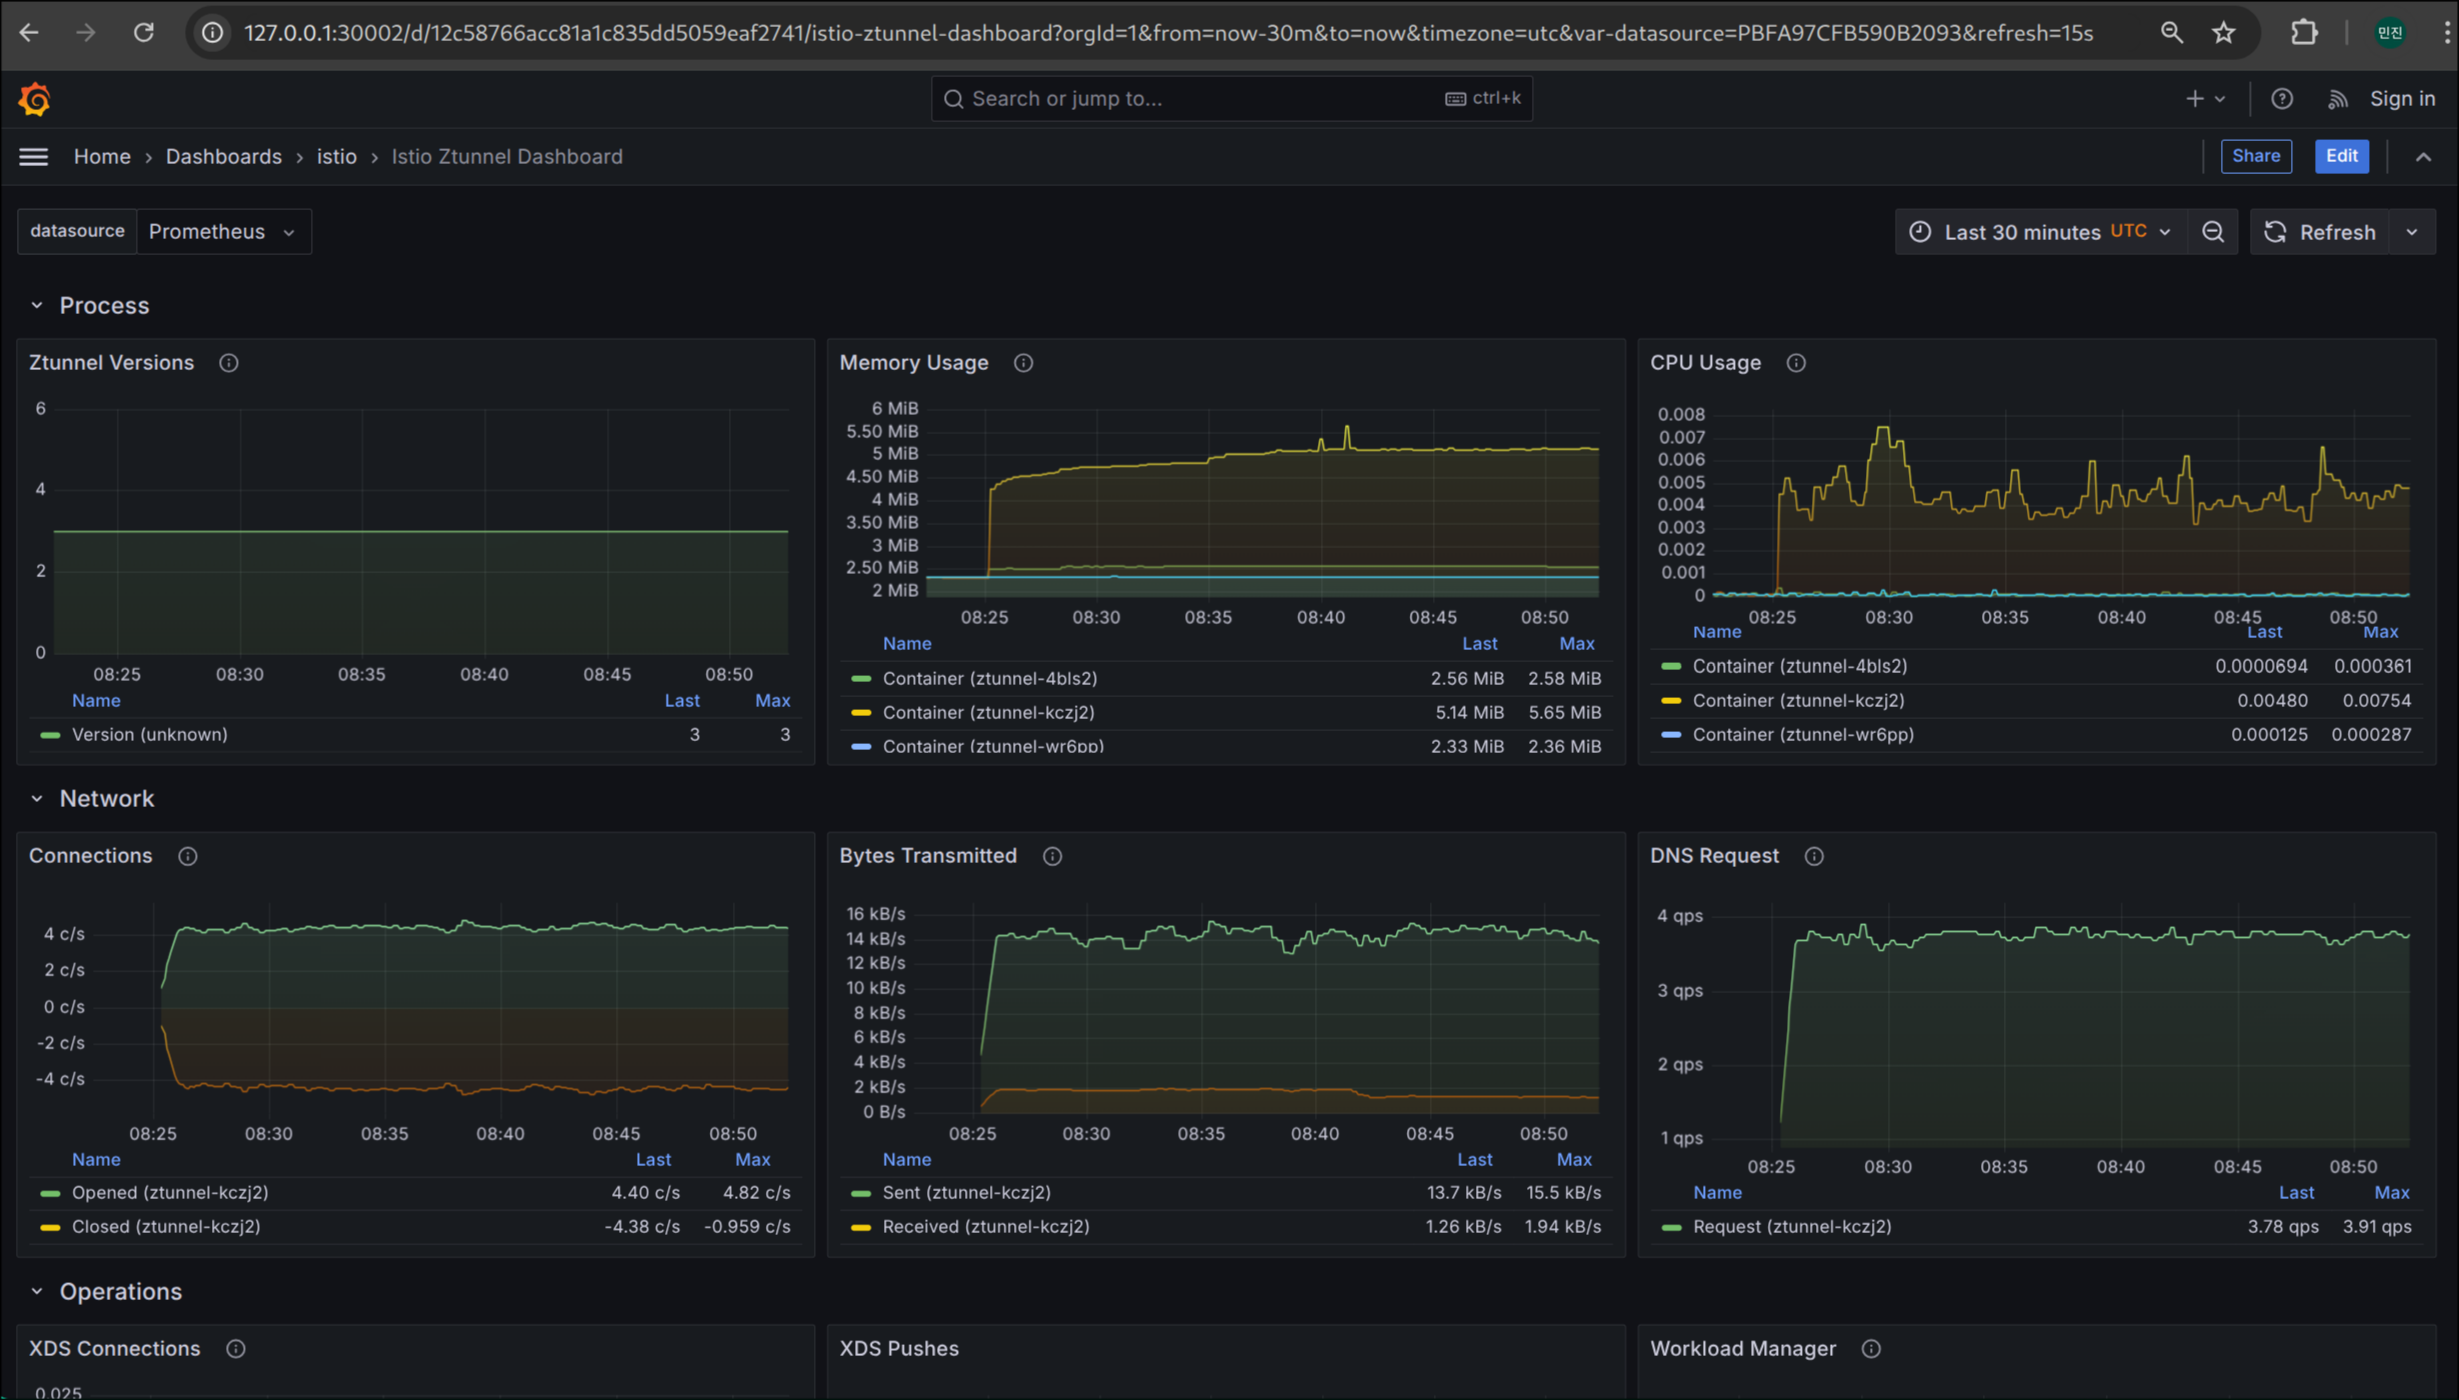2459x1400 pixels.
Task: Sort DNS Request legend by Name column
Action: pos(1717,1193)
